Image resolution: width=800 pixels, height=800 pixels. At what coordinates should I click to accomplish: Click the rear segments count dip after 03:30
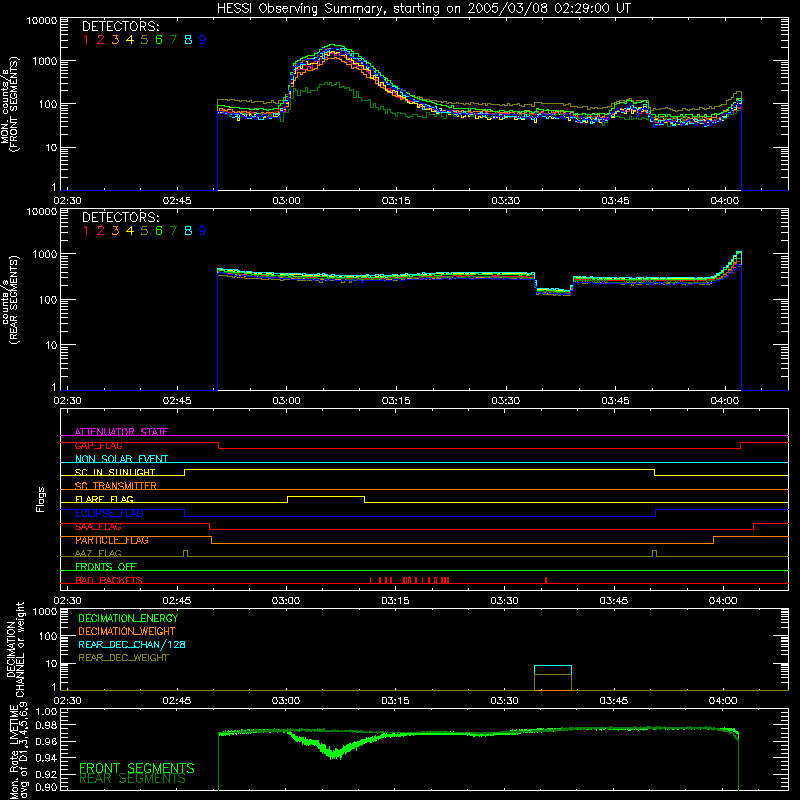pyautogui.click(x=554, y=291)
